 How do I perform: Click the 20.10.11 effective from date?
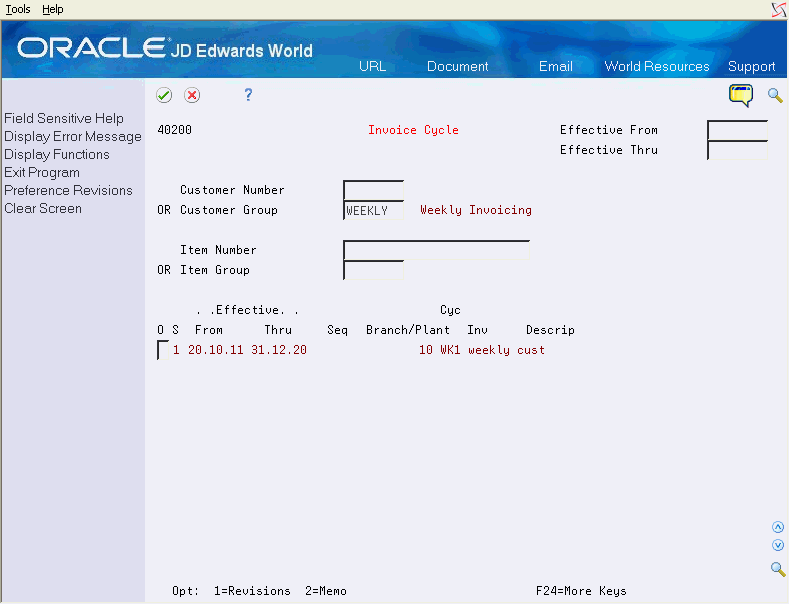[x=215, y=350]
